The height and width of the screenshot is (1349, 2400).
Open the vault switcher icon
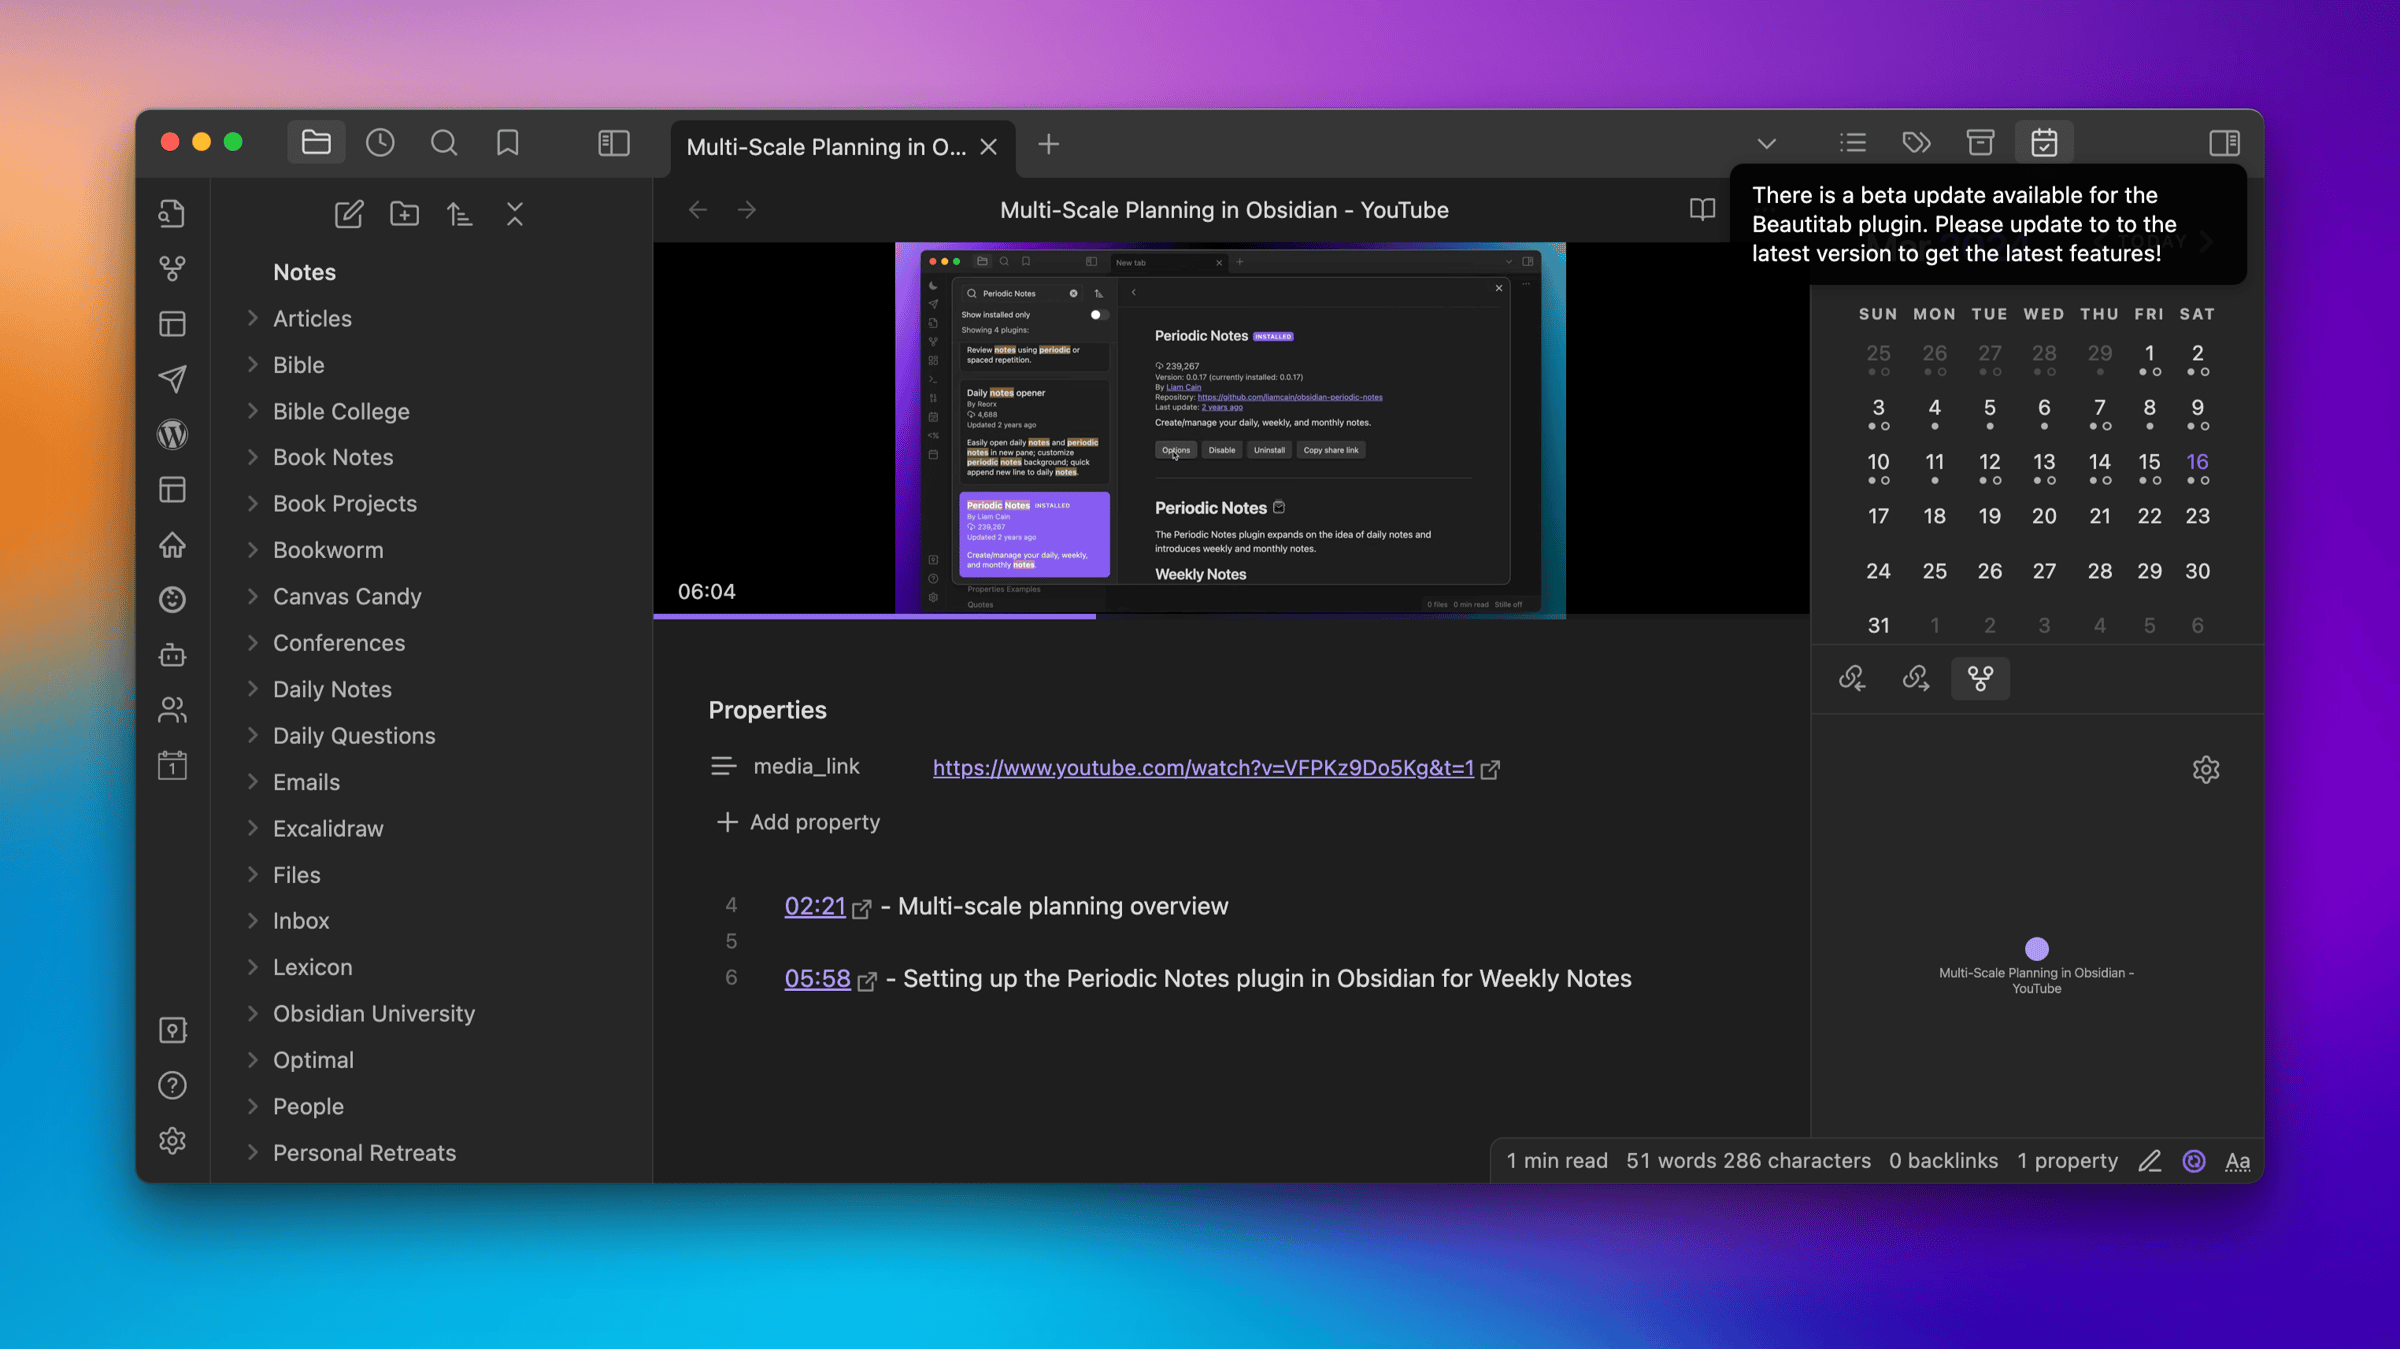click(172, 1030)
